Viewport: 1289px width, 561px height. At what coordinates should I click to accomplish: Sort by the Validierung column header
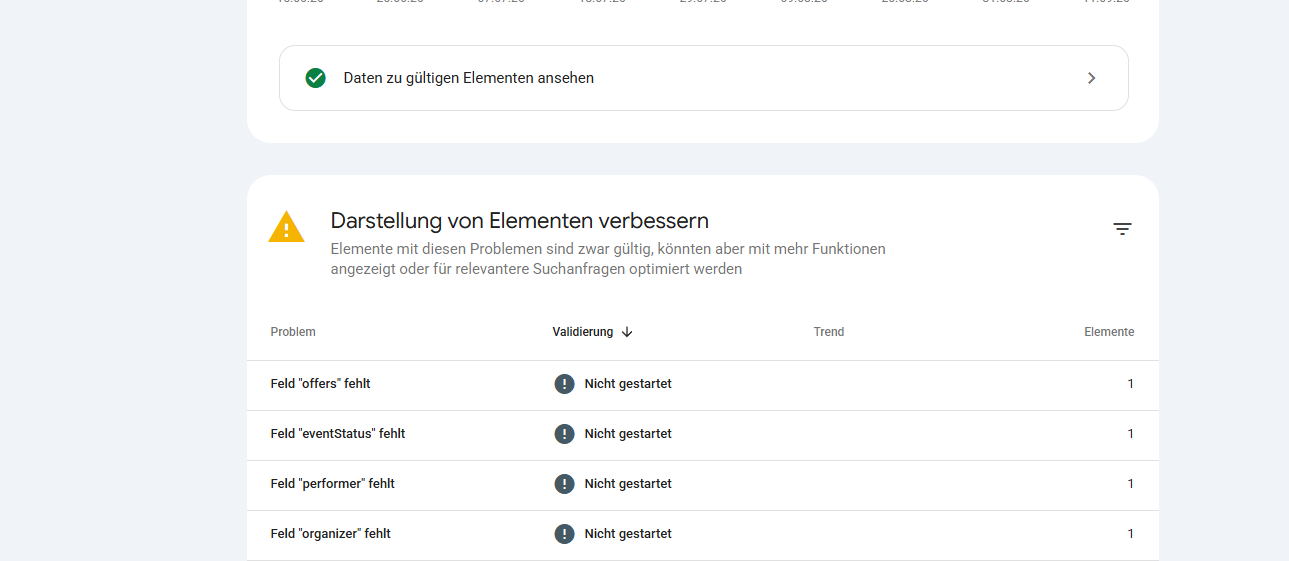click(583, 332)
